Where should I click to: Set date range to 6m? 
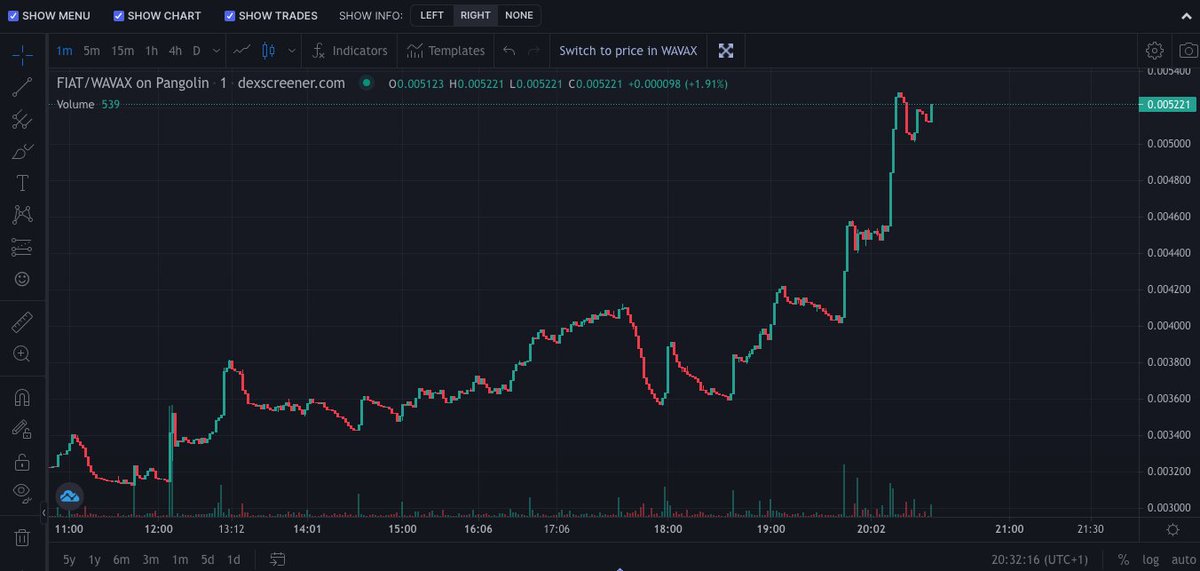pos(121,559)
